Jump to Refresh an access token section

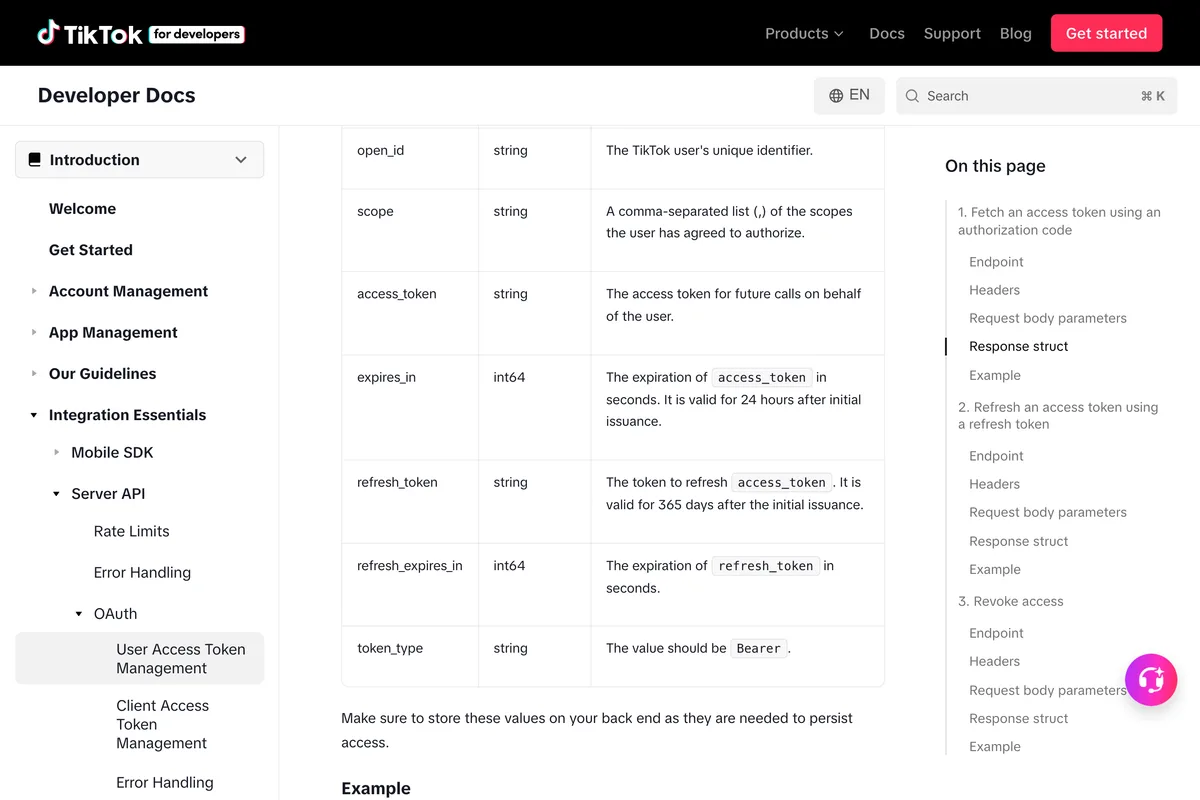pos(1058,415)
